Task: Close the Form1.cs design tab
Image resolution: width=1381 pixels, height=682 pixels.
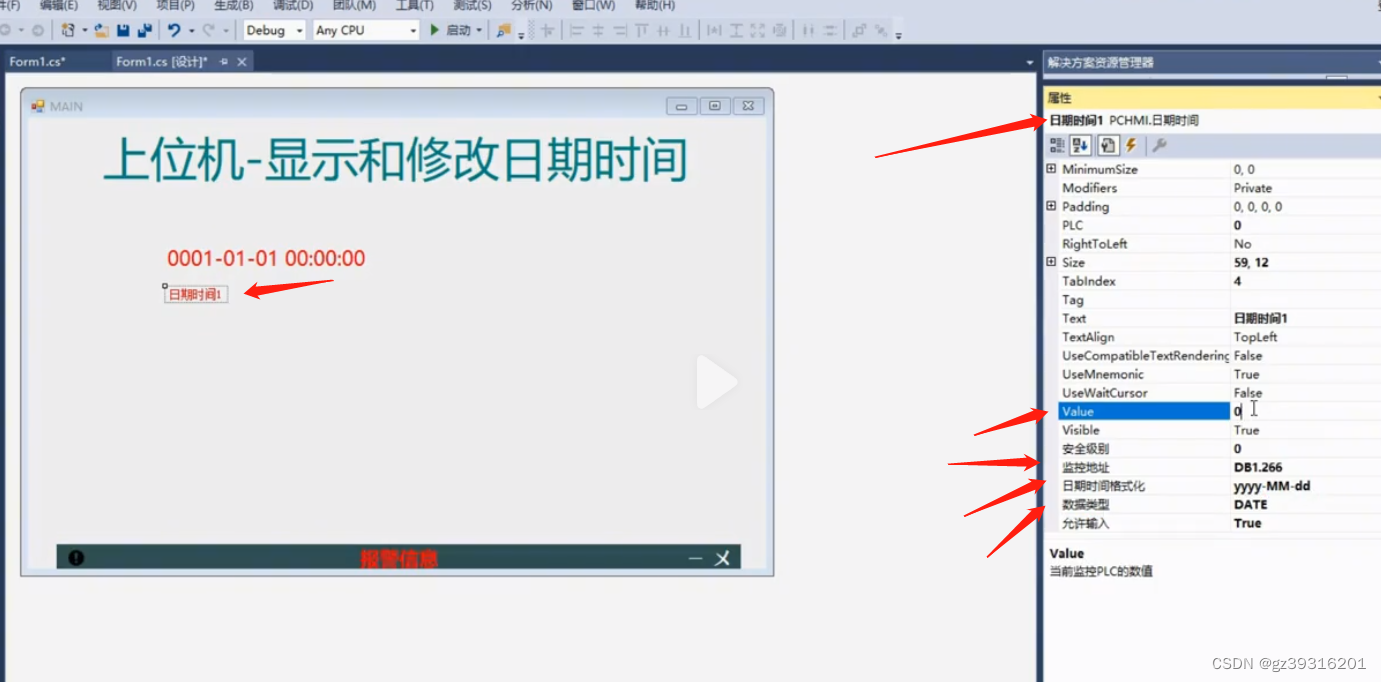Action: [x=242, y=62]
